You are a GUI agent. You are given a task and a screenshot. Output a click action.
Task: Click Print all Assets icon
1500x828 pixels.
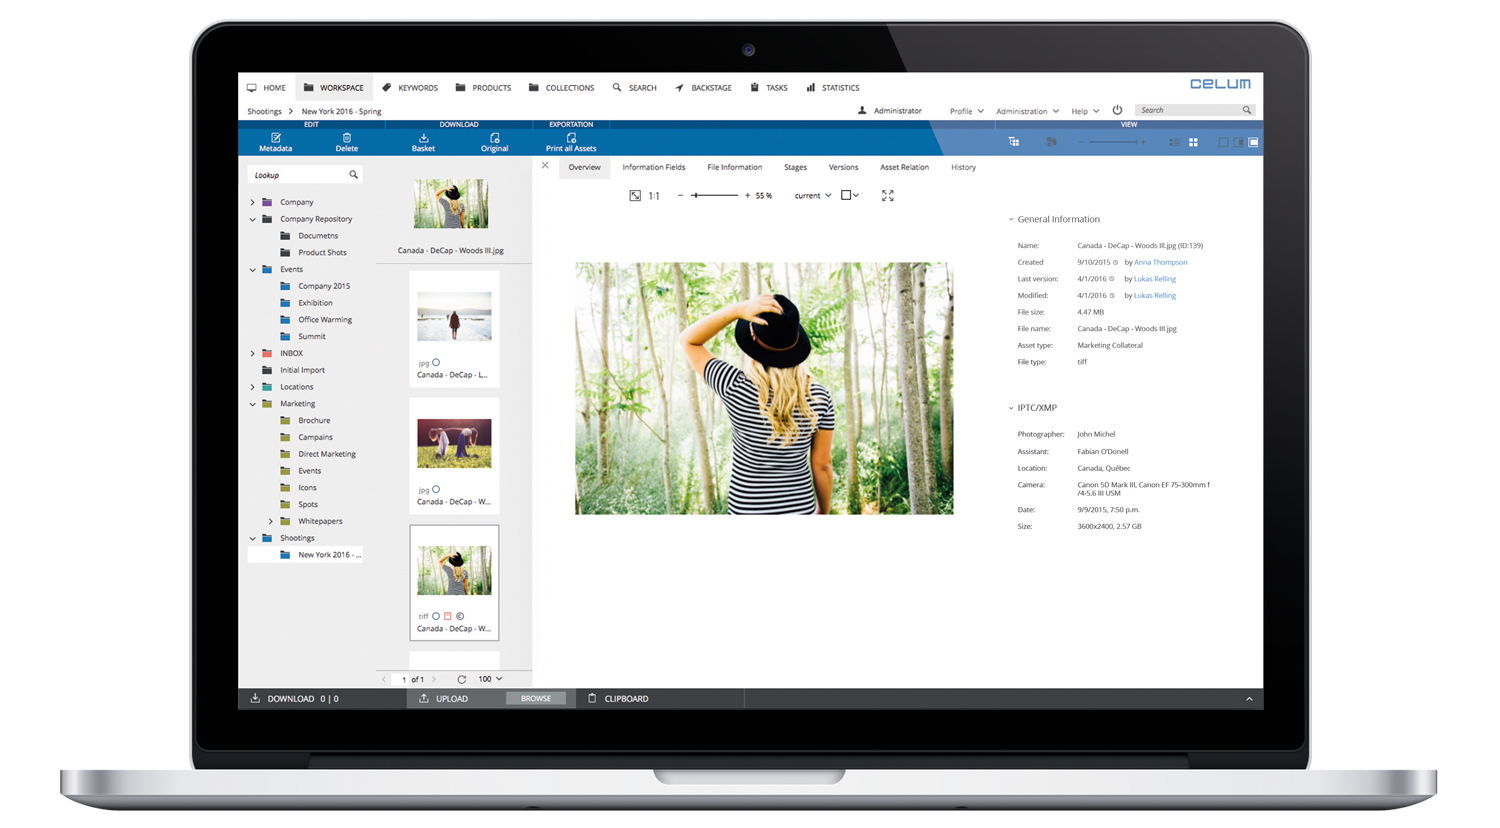(571, 138)
